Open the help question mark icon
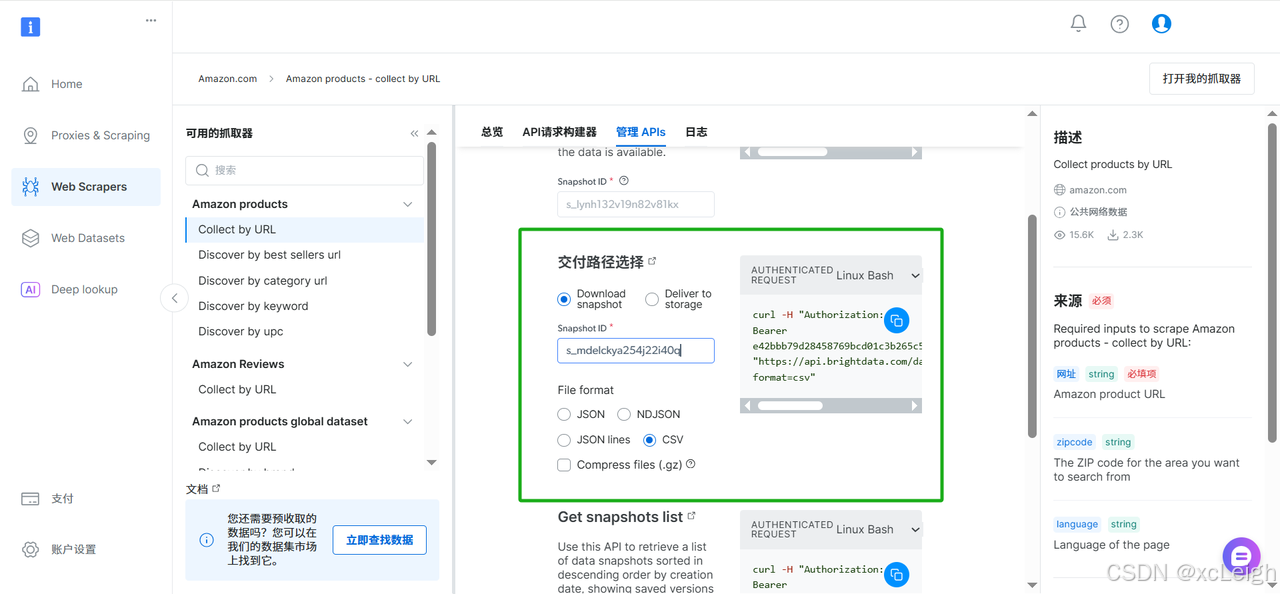The image size is (1280, 594). [x=1120, y=23]
